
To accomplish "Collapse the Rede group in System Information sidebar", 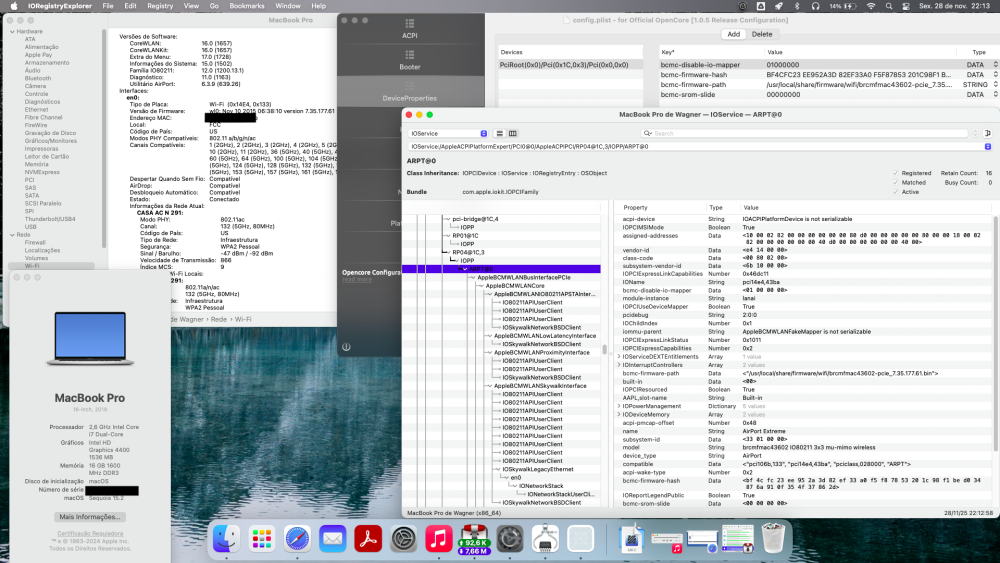I will (13, 235).
